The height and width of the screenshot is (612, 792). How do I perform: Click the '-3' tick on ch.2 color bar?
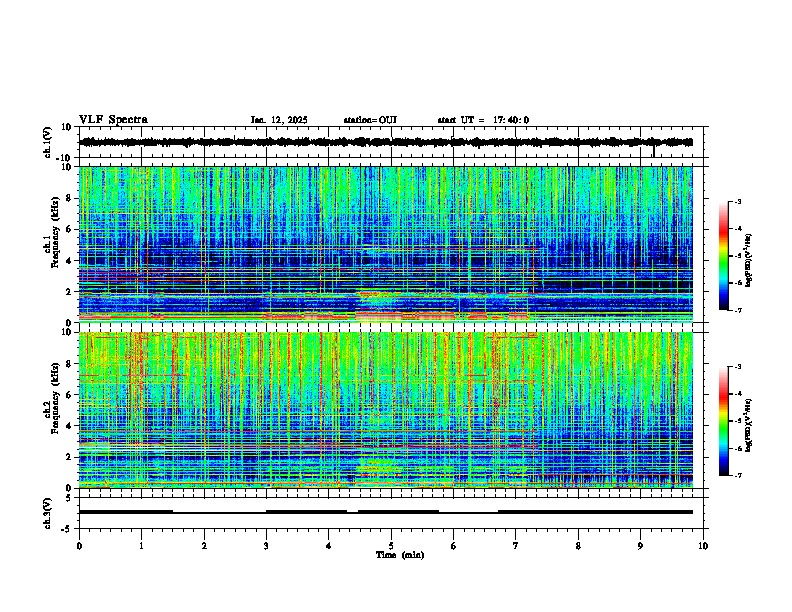click(738, 367)
